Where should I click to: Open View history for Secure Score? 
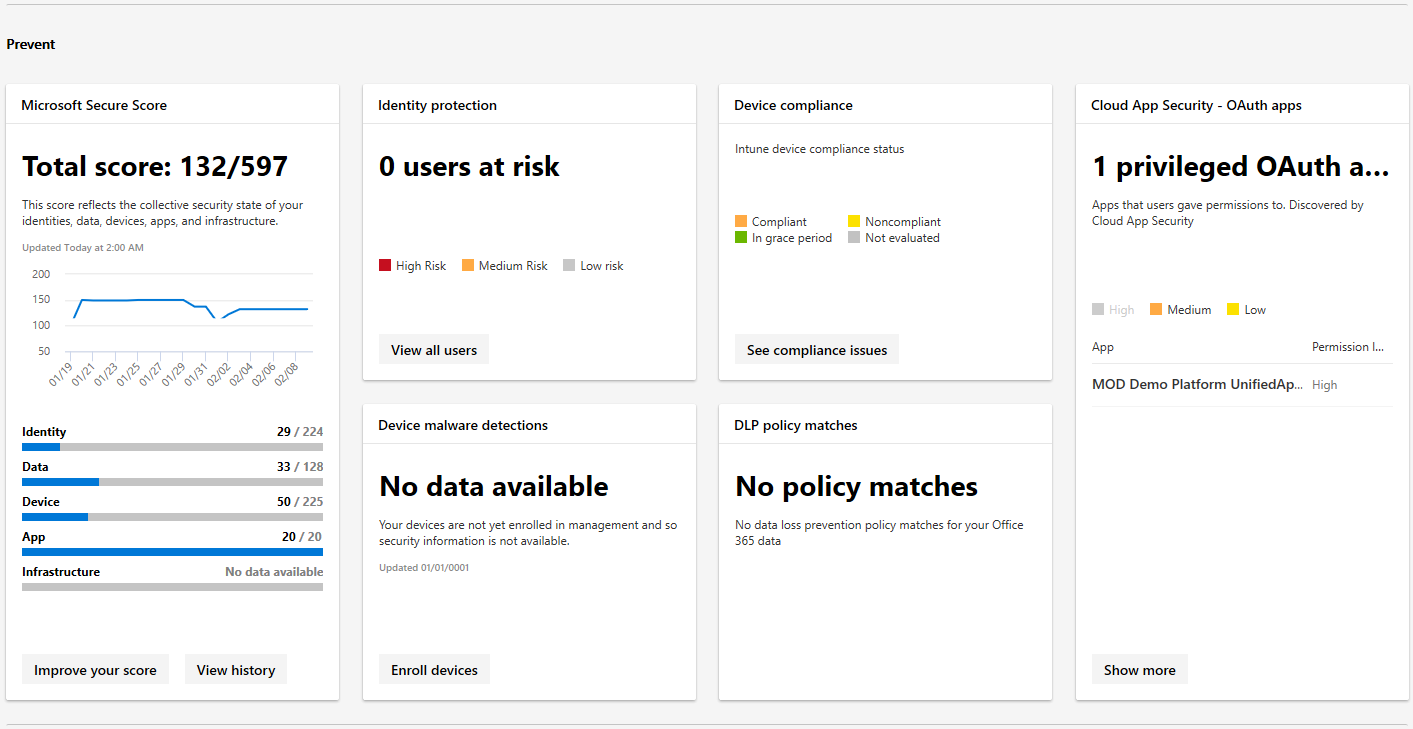[x=236, y=670]
